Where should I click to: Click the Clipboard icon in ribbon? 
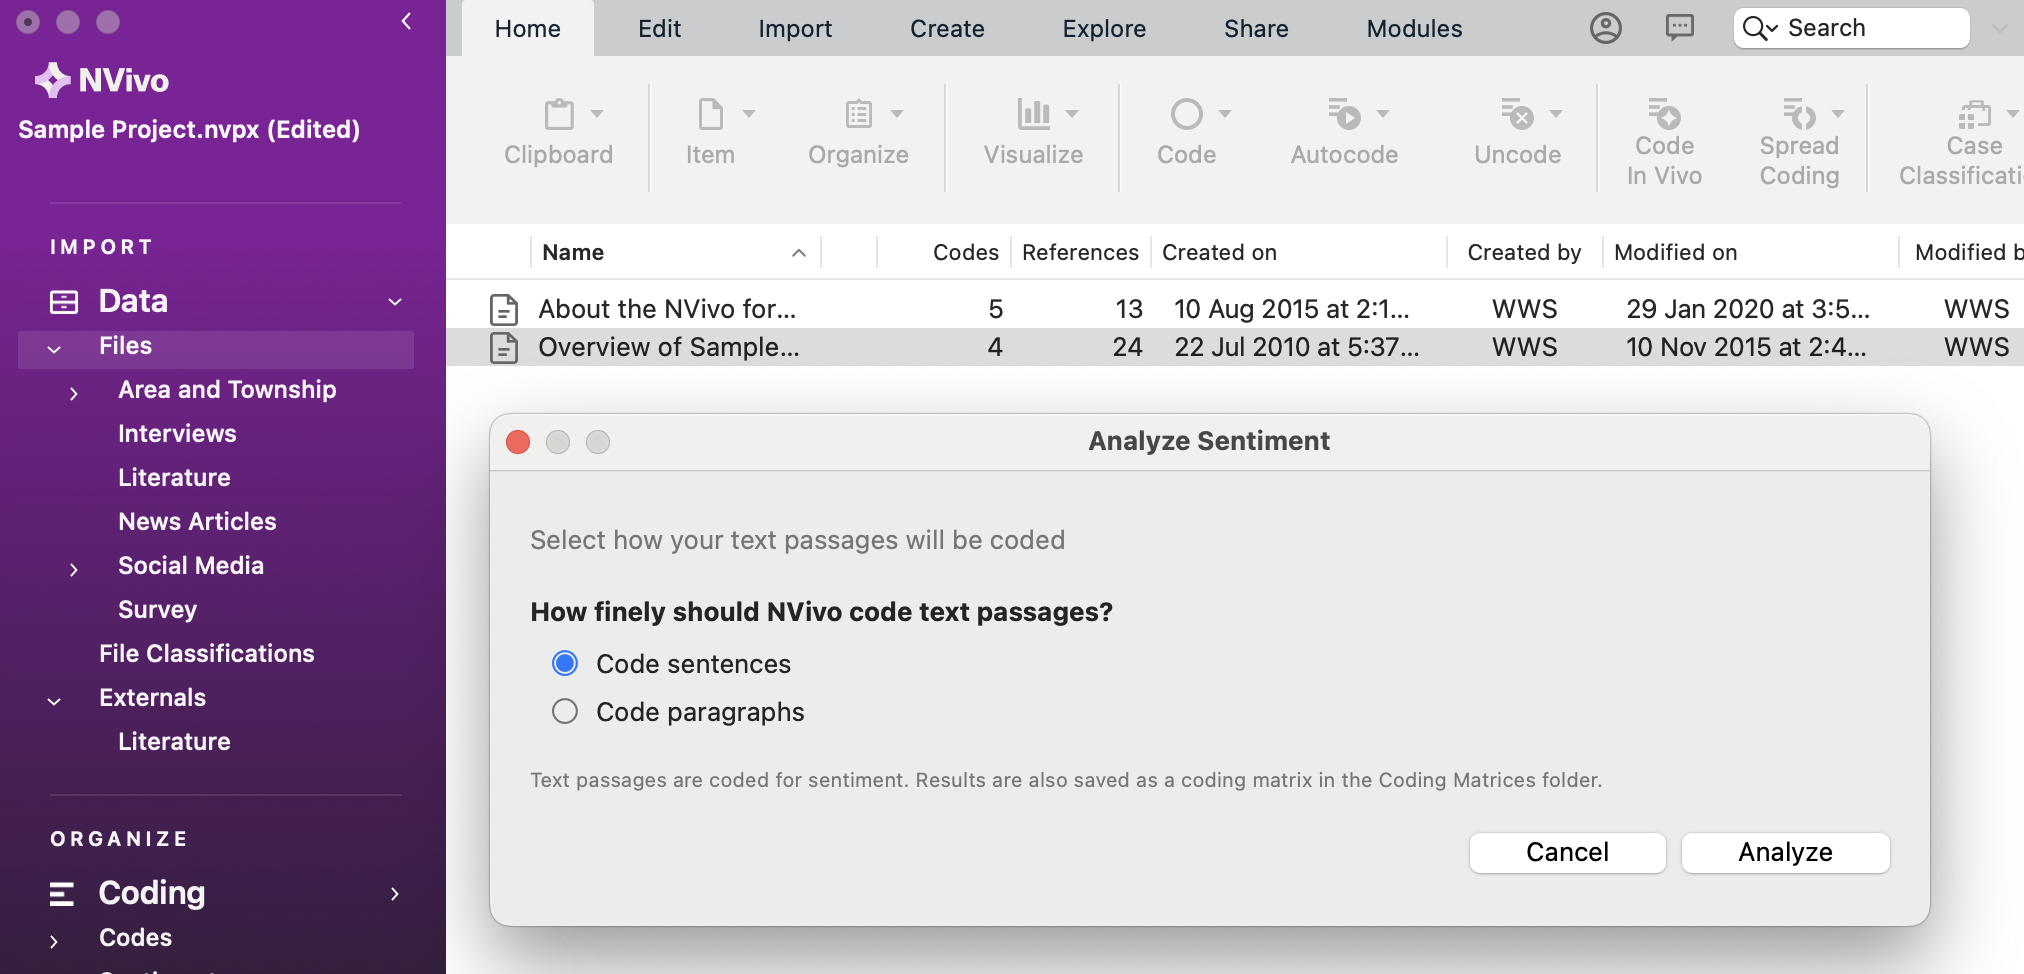coord(559,115)
